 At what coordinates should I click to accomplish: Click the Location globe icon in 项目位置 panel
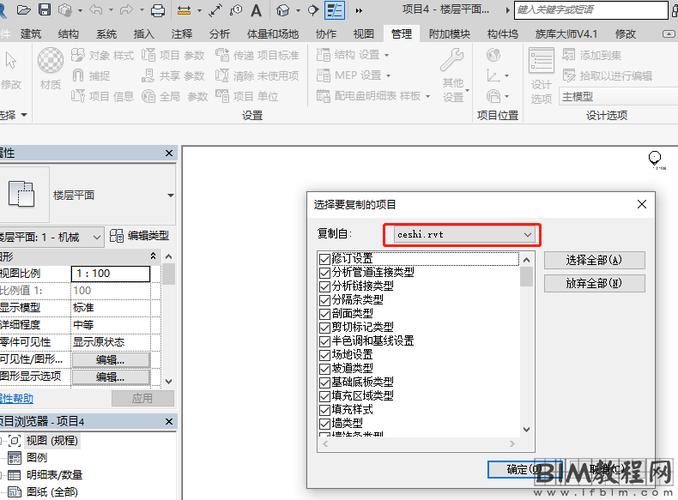(493, 55)
